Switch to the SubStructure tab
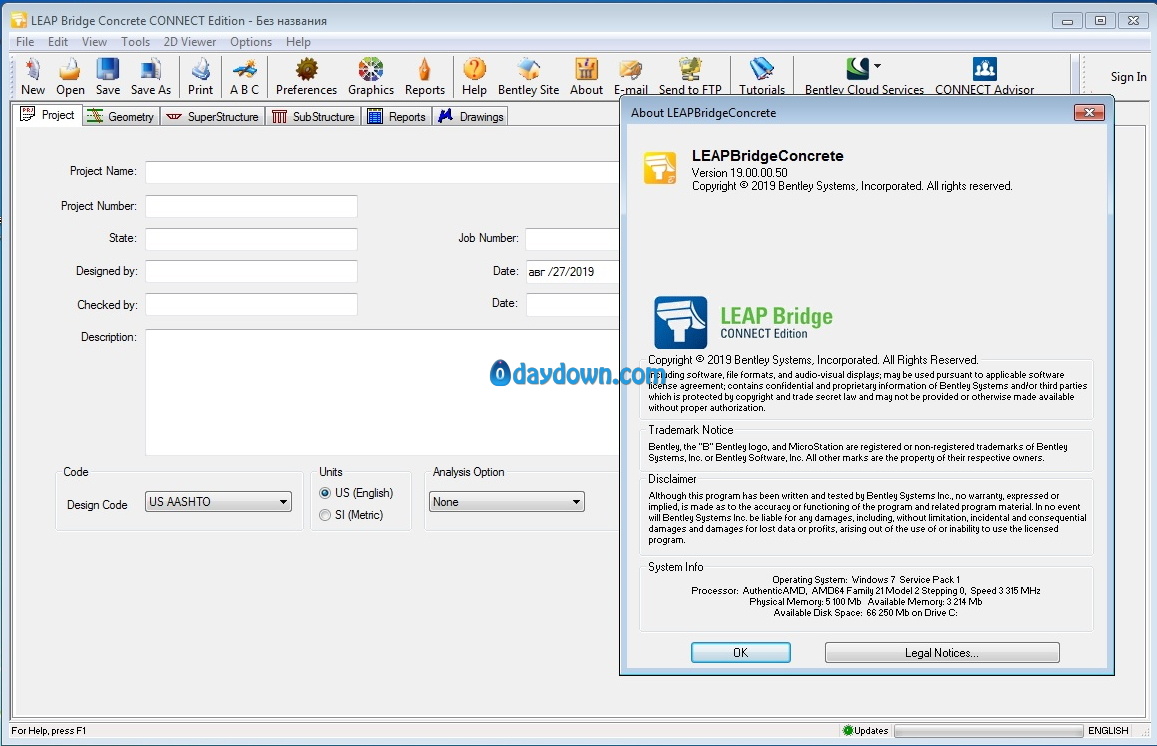The width and height of the screenshot is (1157, 746). tap(314, 117)
